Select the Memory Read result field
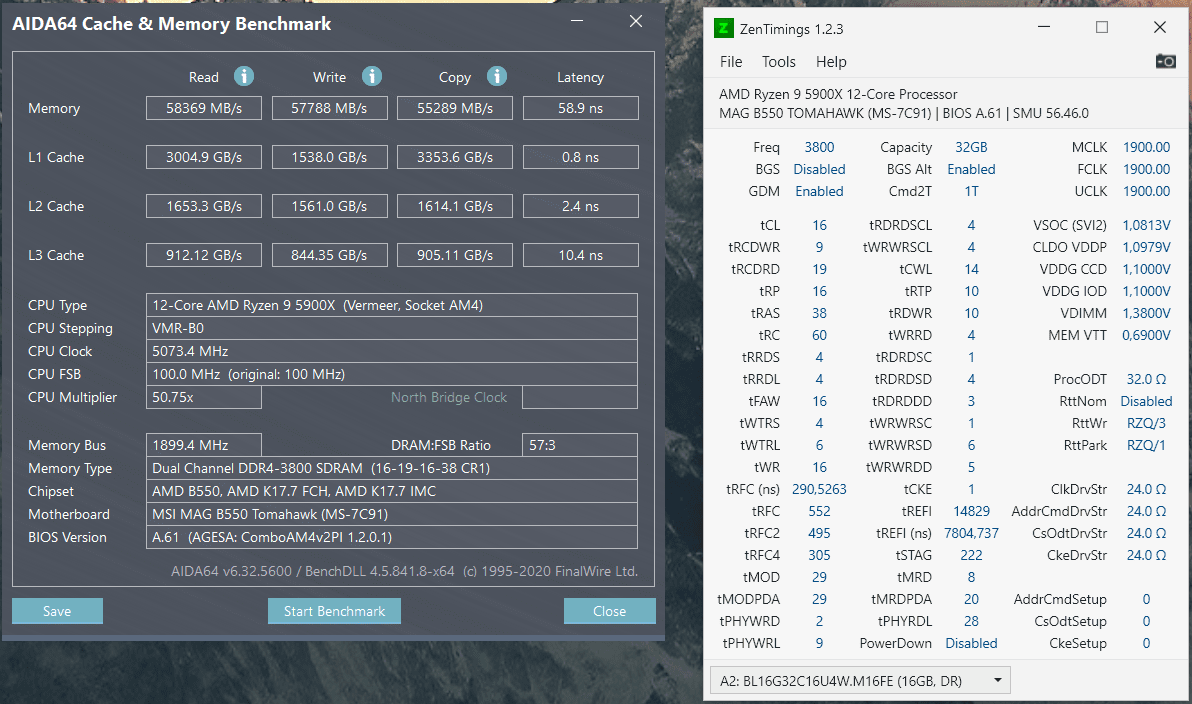This screenshot has height=704, width=1192. tap(204, 108)
